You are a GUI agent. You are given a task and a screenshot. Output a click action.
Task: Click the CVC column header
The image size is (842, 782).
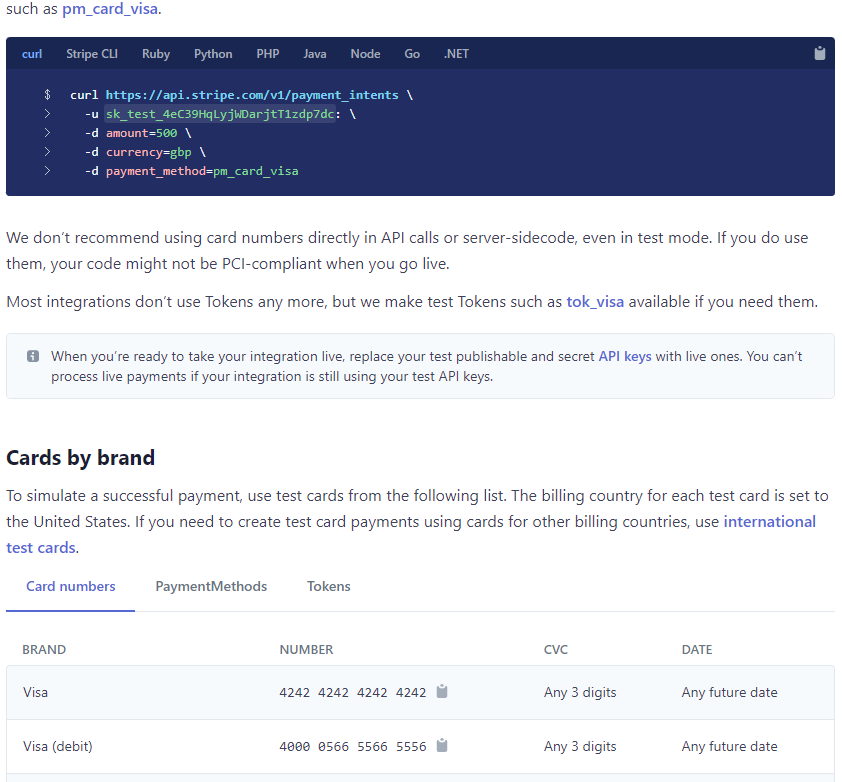[x=556, y=649]
